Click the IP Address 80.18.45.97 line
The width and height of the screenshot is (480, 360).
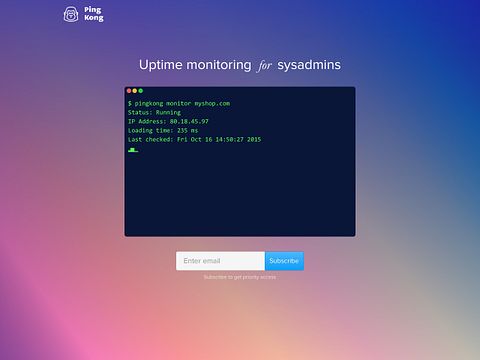coord(168,121)
